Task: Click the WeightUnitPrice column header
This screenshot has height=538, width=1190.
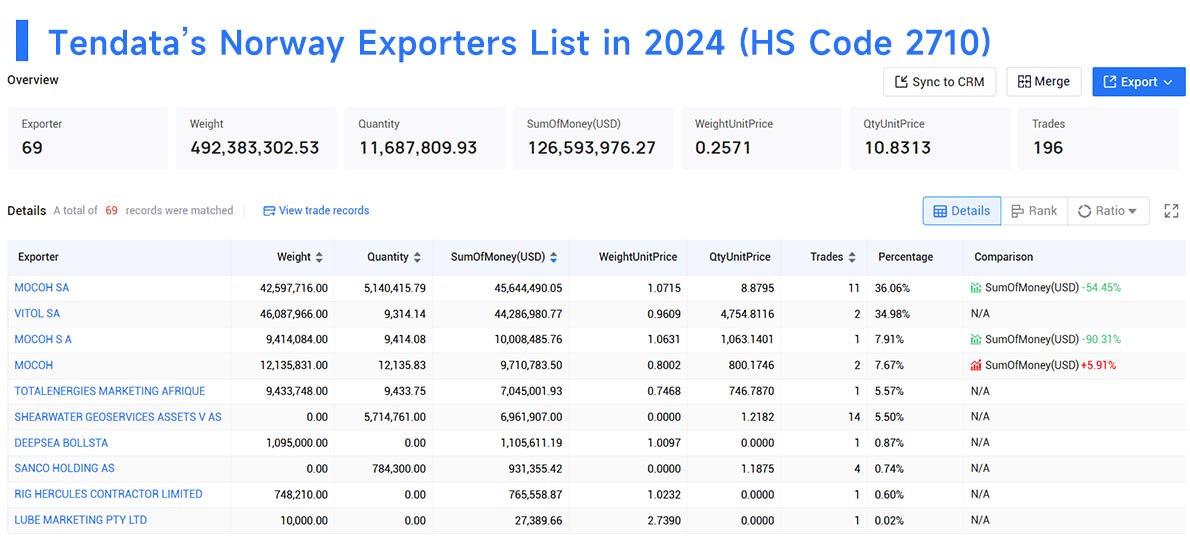Action: [638, 257]
